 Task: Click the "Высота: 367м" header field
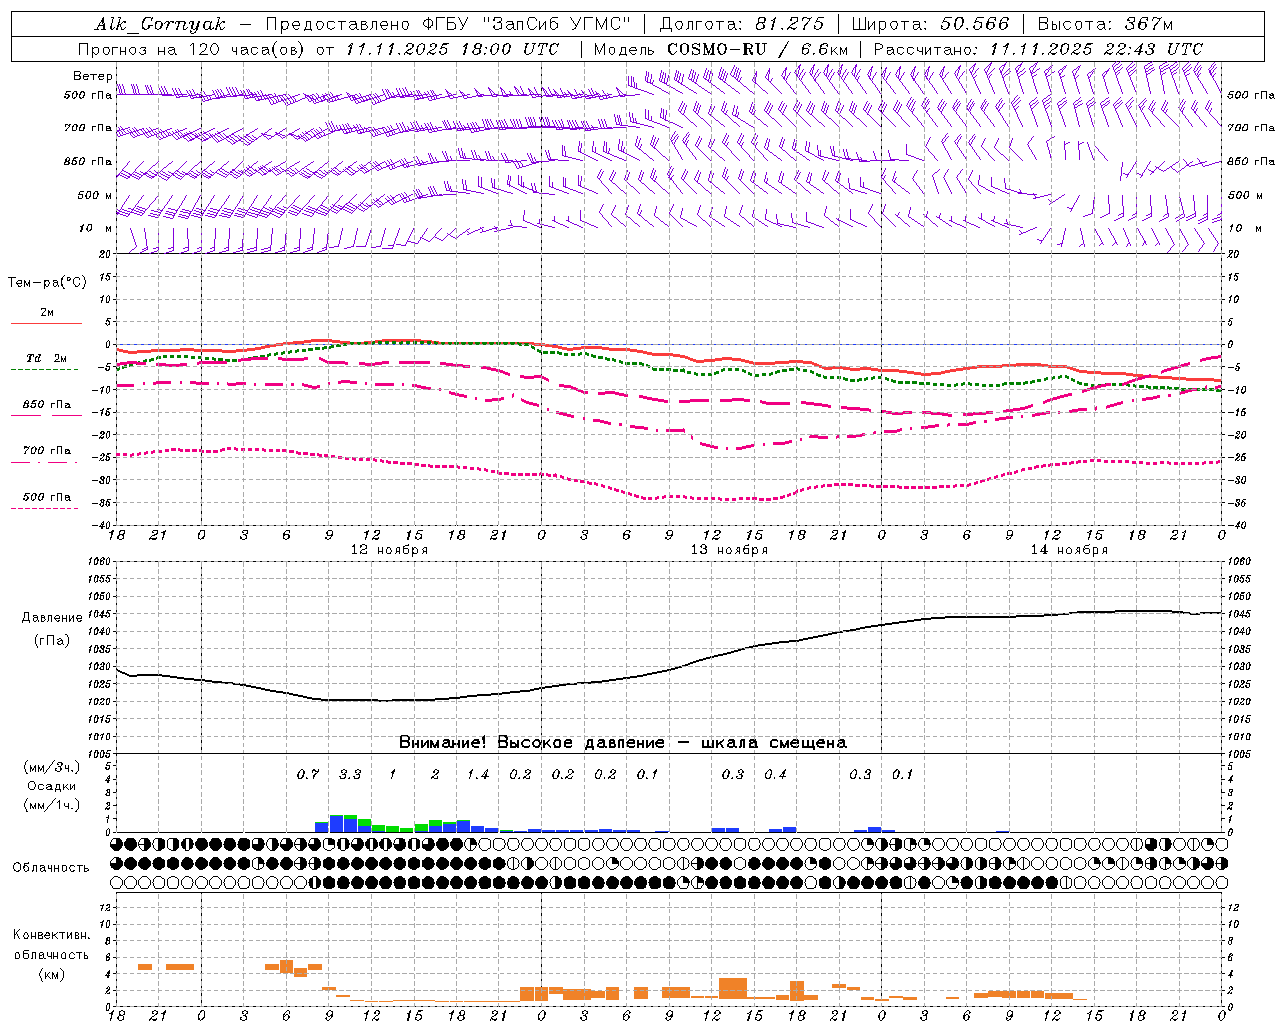(1105, 24)
